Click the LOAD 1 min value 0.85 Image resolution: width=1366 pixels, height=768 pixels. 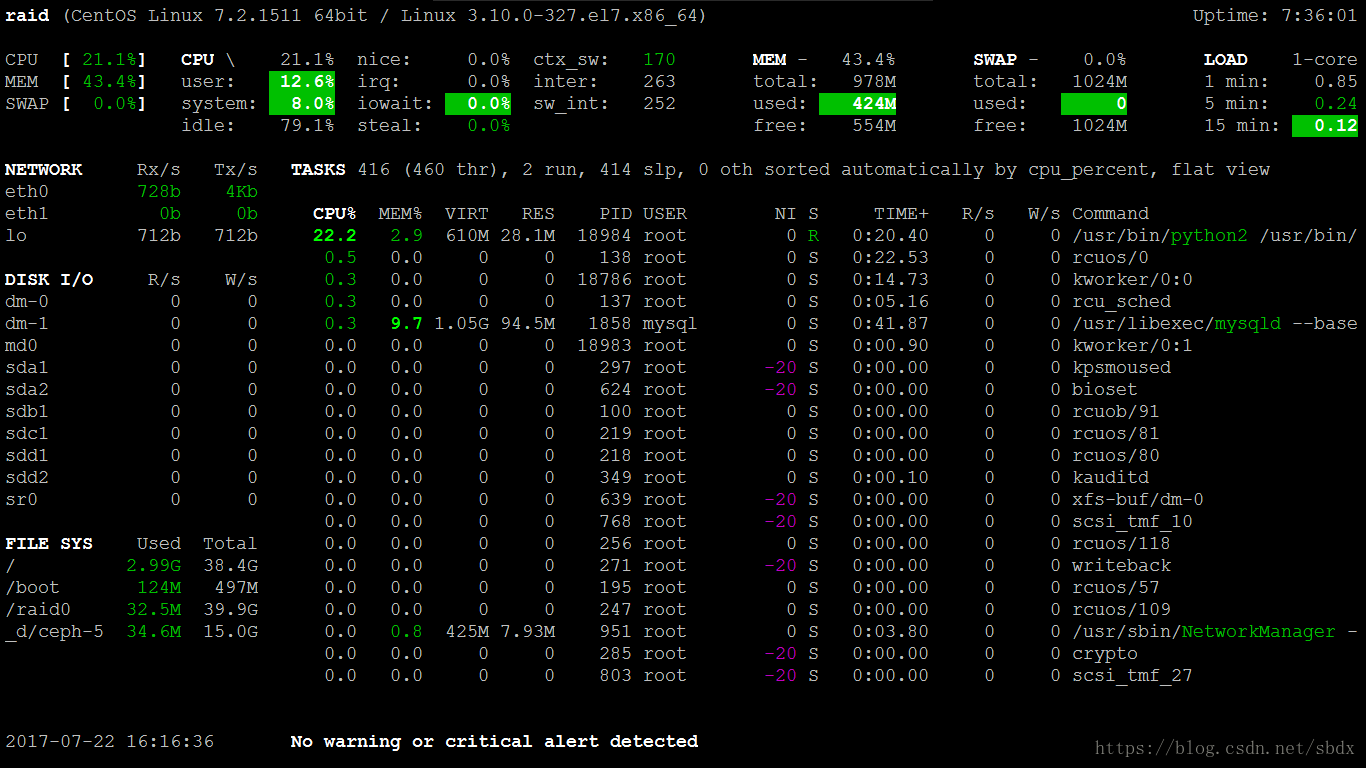click(x=1336, y=82)
